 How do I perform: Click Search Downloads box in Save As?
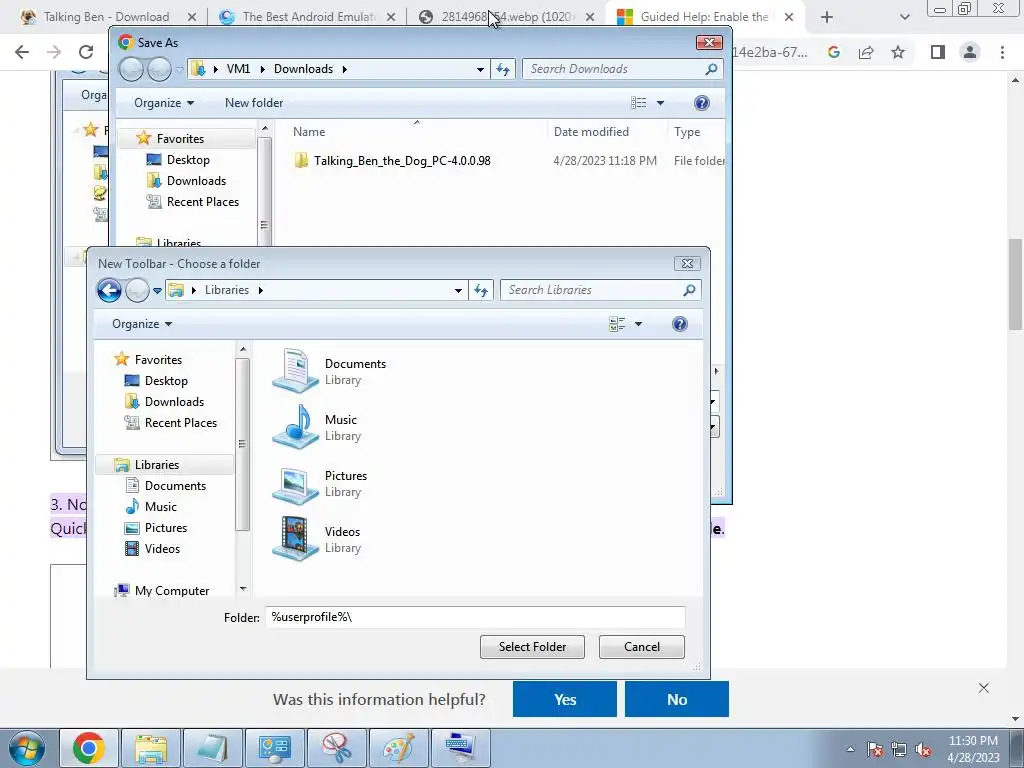(x=622, y=69)
